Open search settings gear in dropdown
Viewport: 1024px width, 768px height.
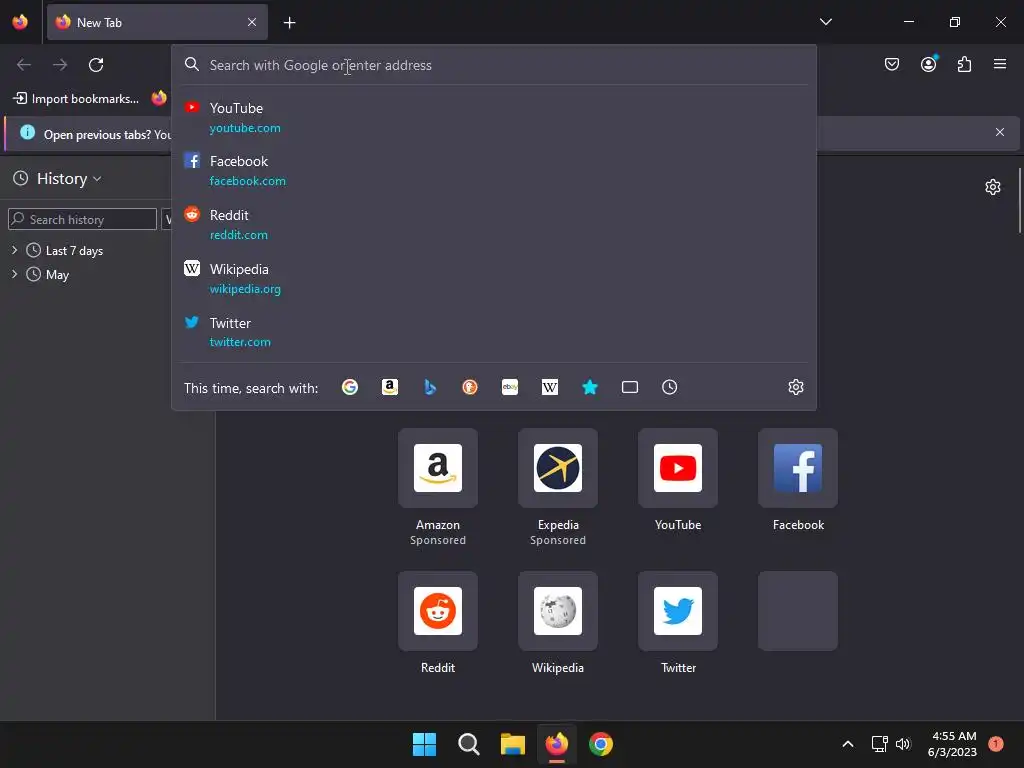pyautogui.click(x=795, y=387)
